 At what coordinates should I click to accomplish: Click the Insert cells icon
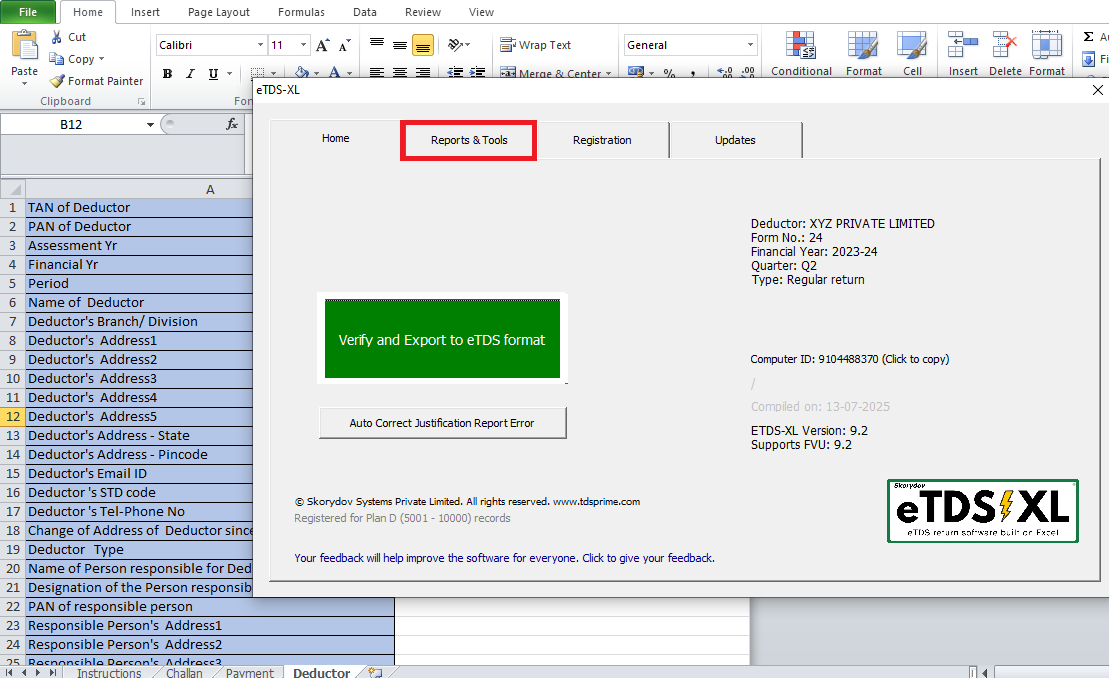963,45
